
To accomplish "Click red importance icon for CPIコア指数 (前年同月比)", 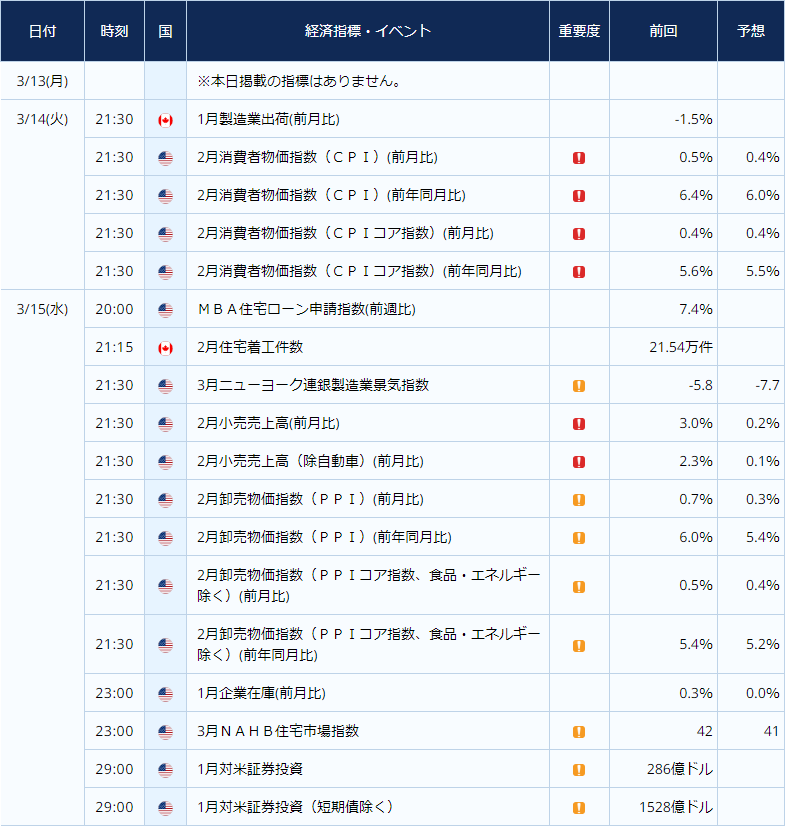I will click(579, 272).
